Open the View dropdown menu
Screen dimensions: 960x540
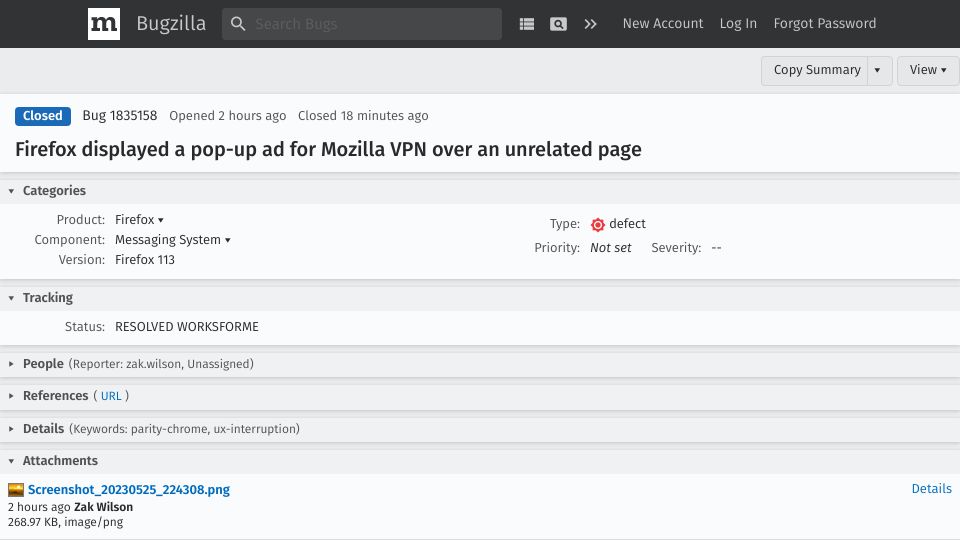pos(928,70)
